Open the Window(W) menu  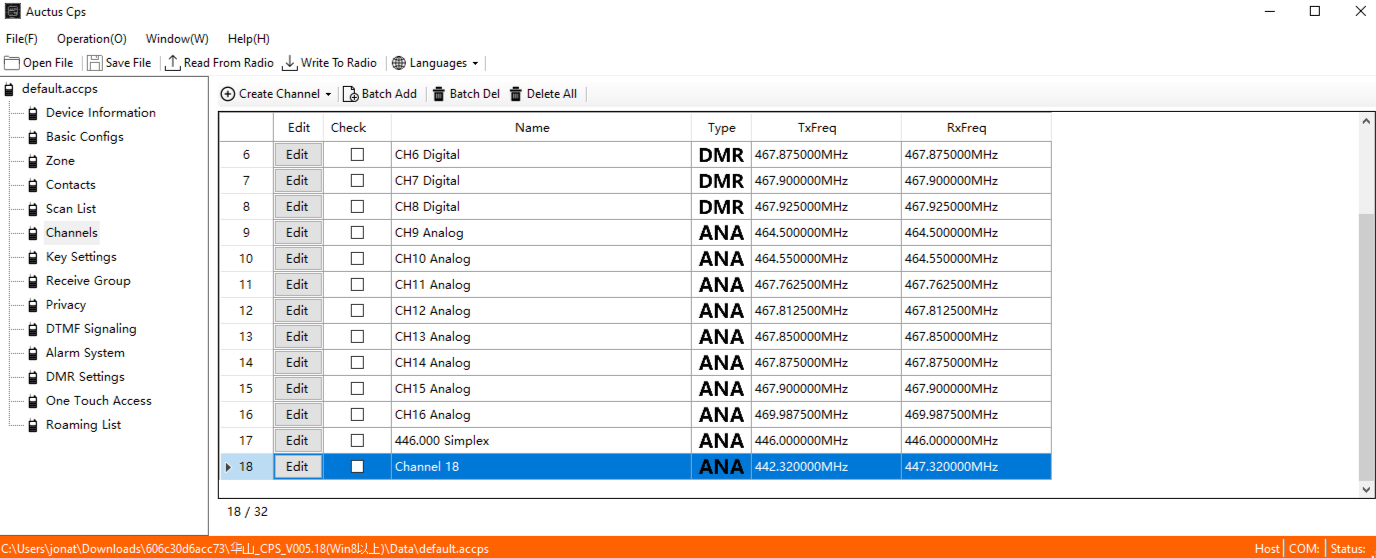click(x=177, y=39)
